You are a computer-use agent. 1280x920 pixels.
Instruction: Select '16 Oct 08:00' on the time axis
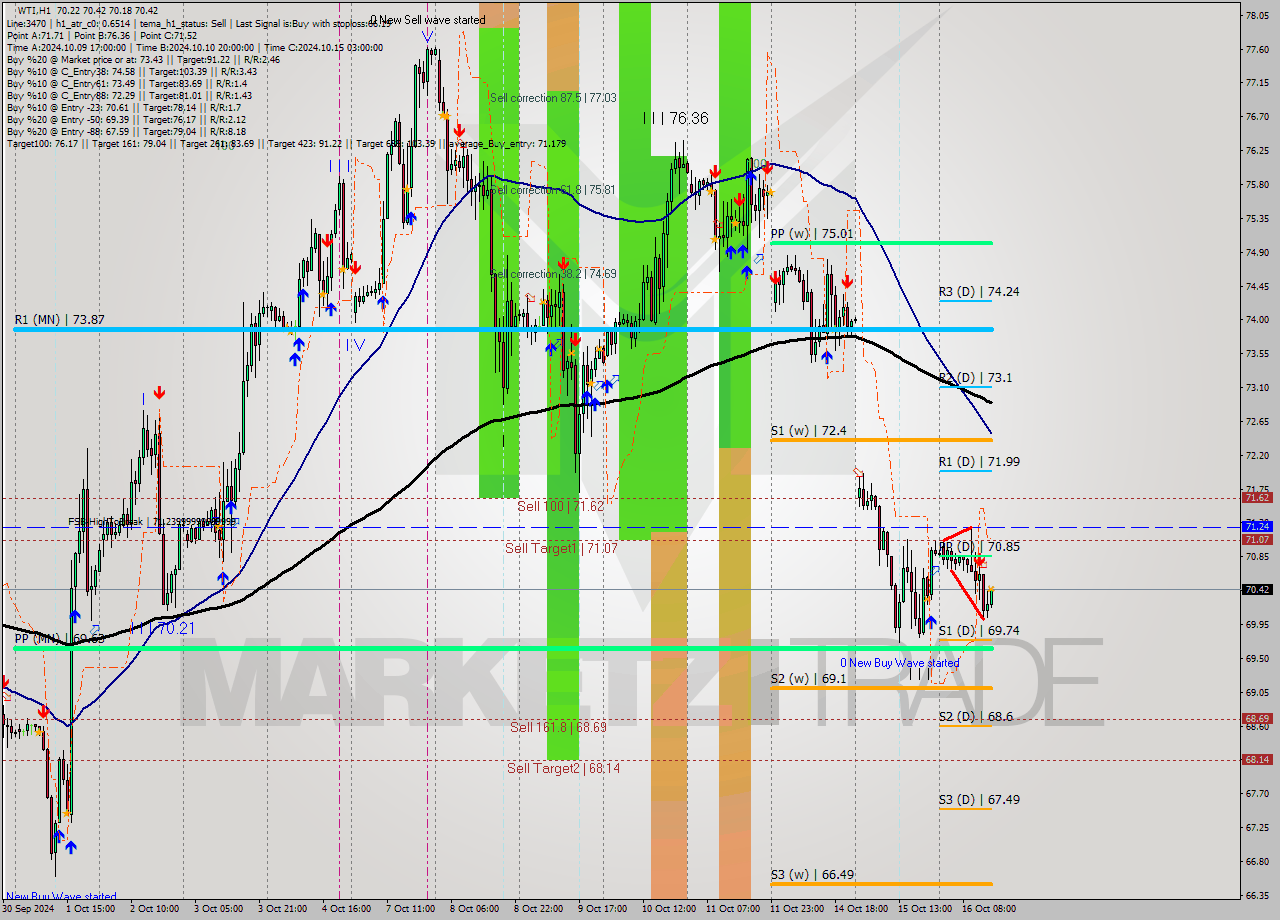point(989,909)
